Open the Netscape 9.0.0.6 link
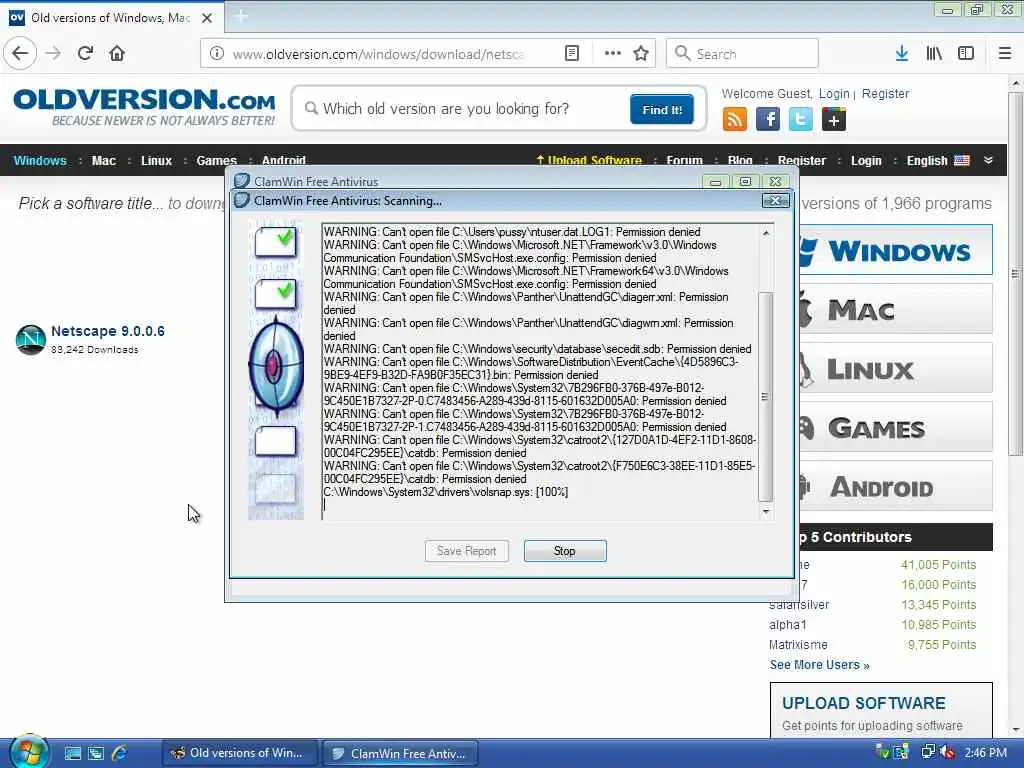This screenshot has height=768, width=1024. [108, 331]
